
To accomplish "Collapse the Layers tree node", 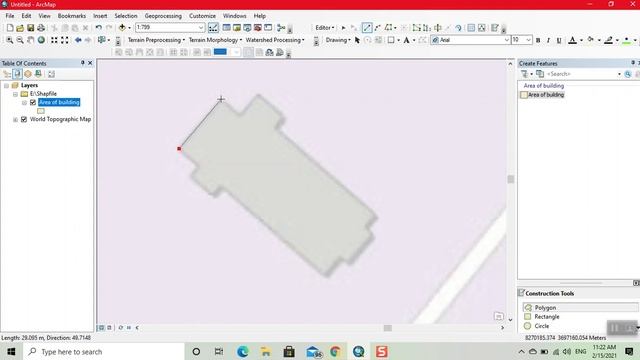I will coord(6,86).
